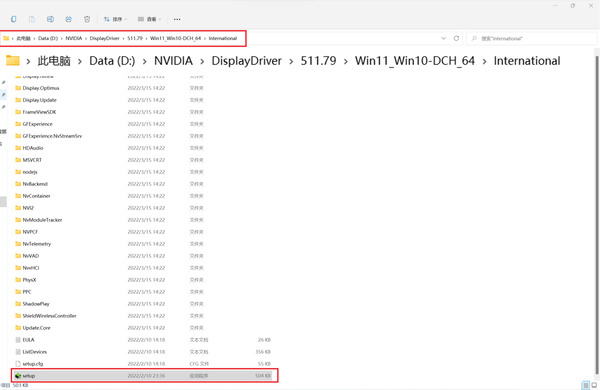Go to 511.79 in the small breadcrumb path
The width and height of the screenshot is (600, 390).
[x=135, y=38]
